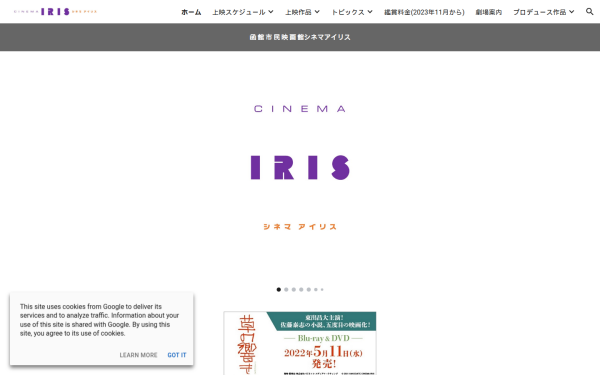Open the トピックス menu item

coord(348,12)
